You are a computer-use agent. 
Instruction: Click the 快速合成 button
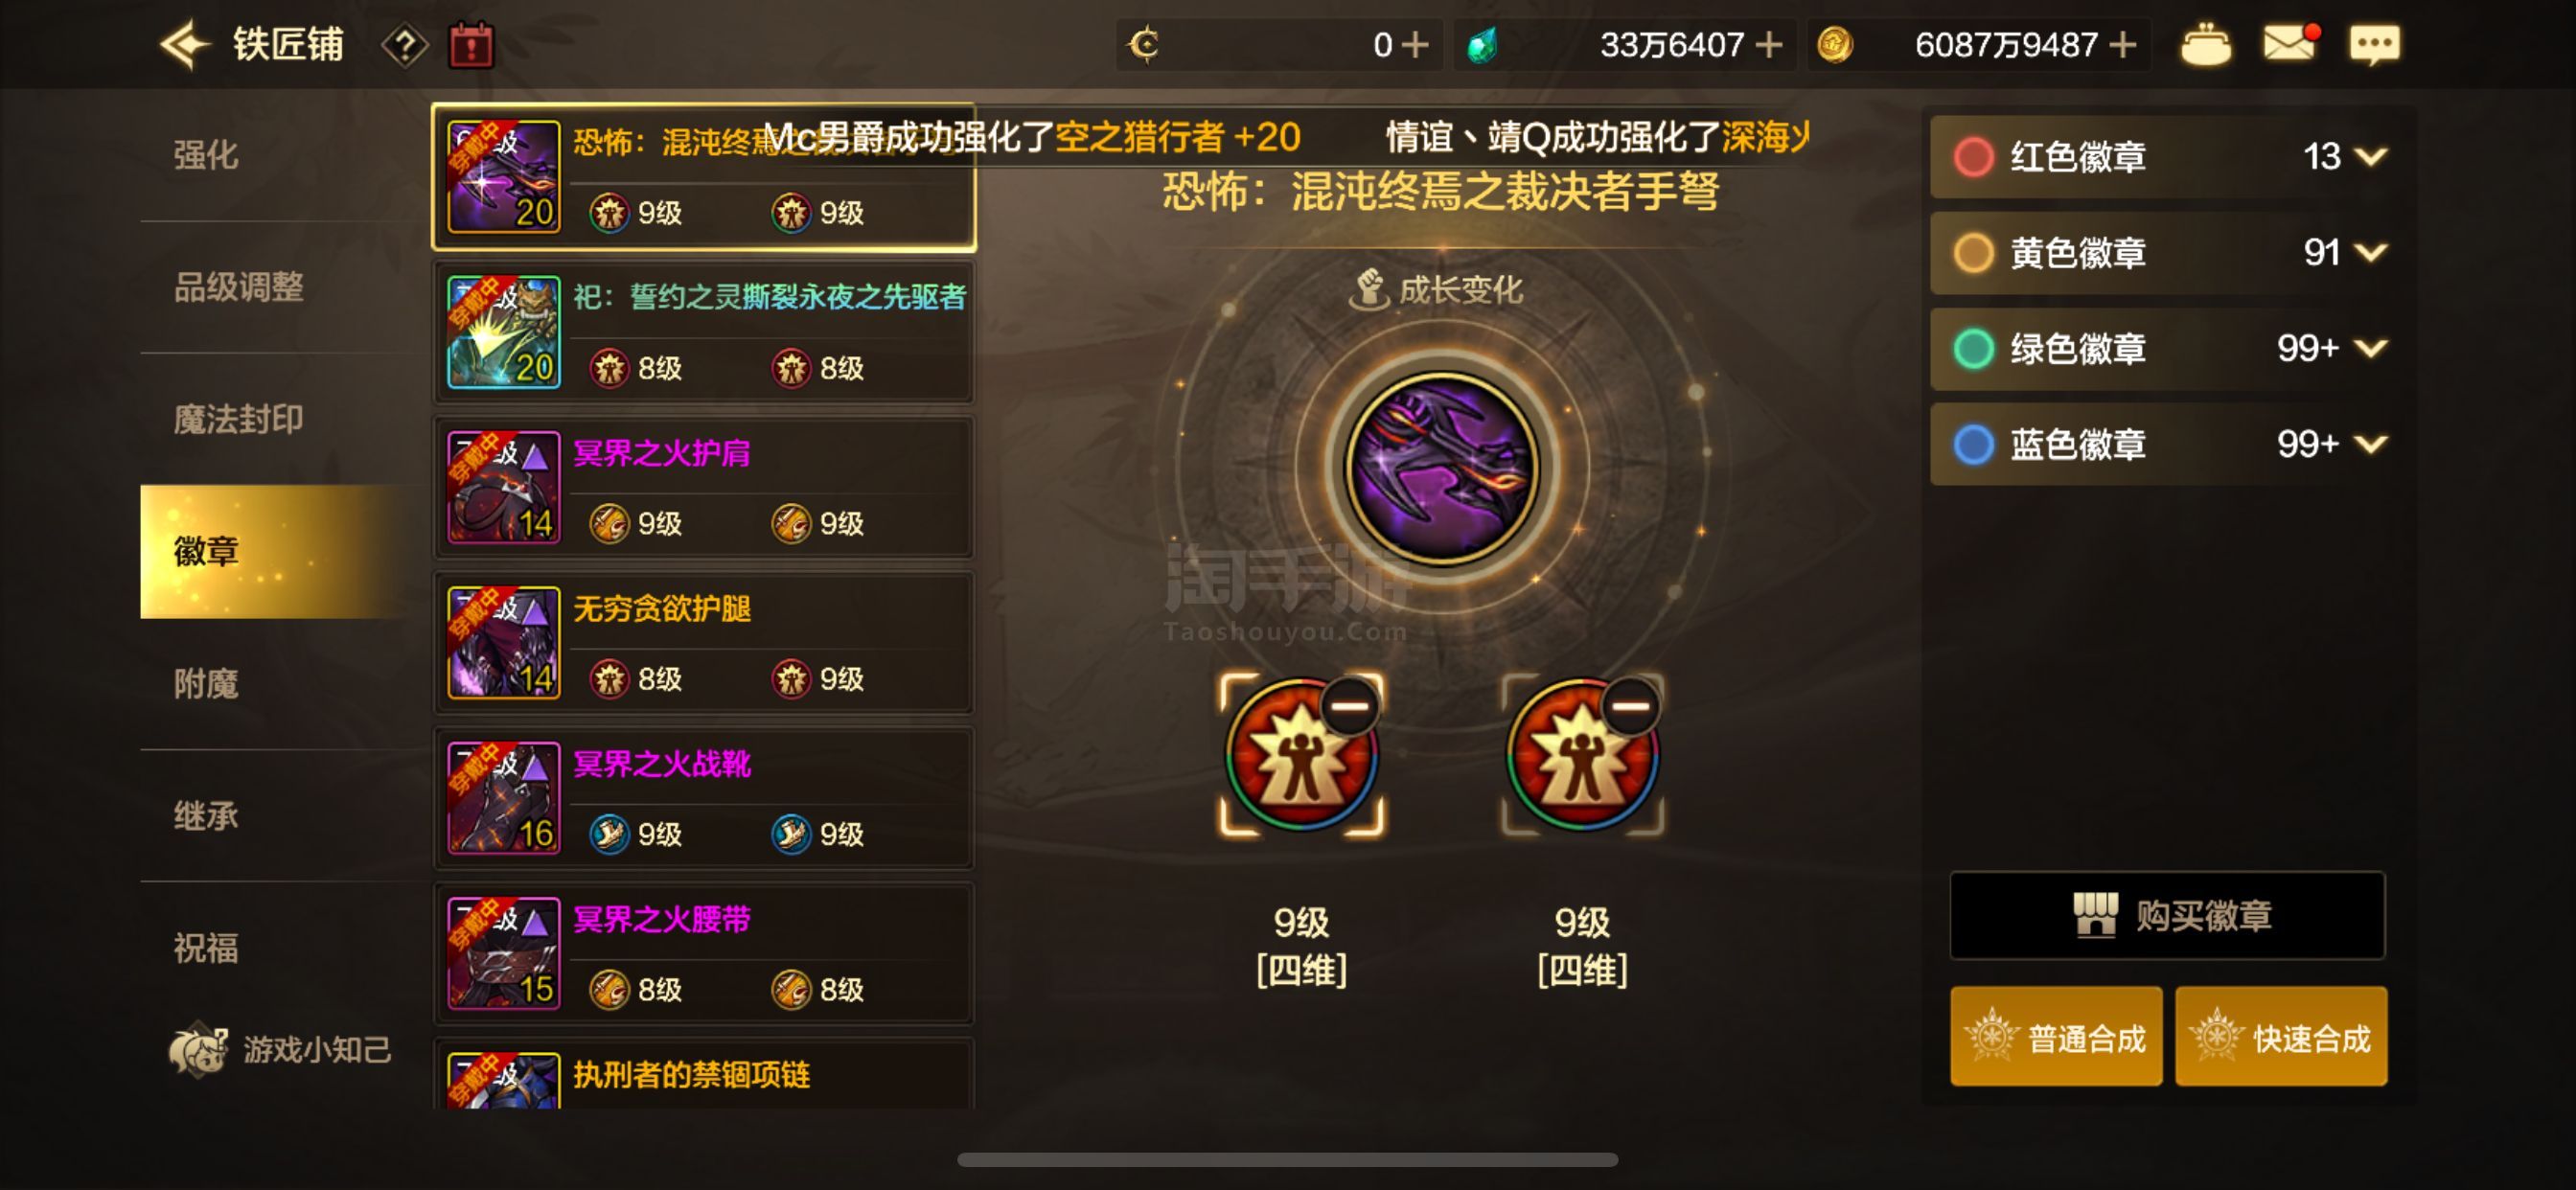(x=2281, y=1037)
